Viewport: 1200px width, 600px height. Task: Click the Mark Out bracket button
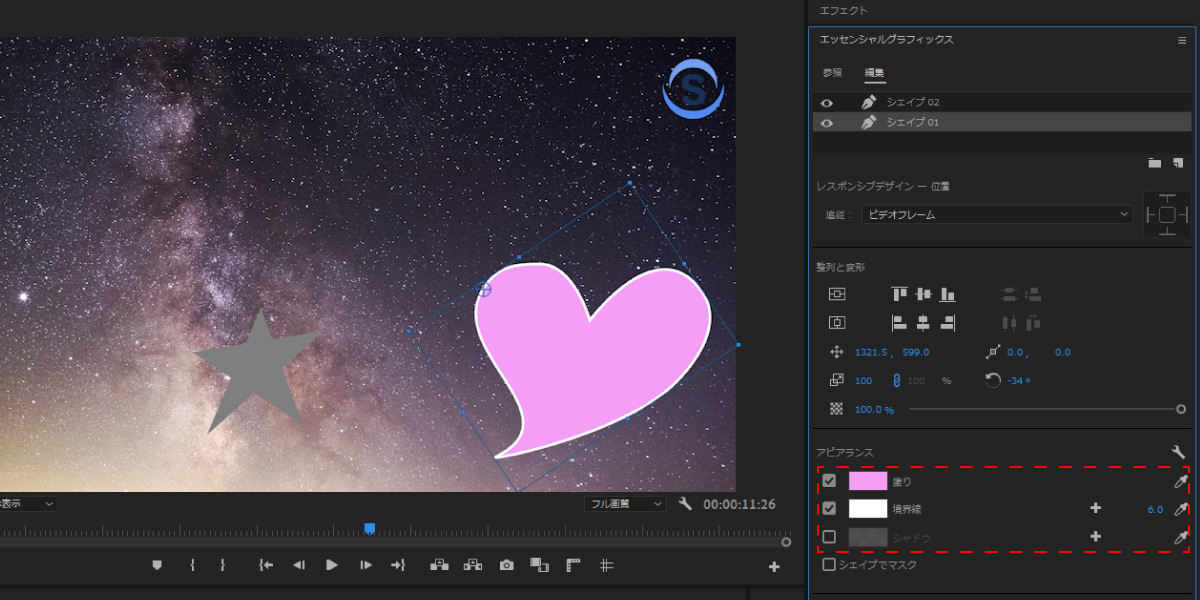point(222,565)
